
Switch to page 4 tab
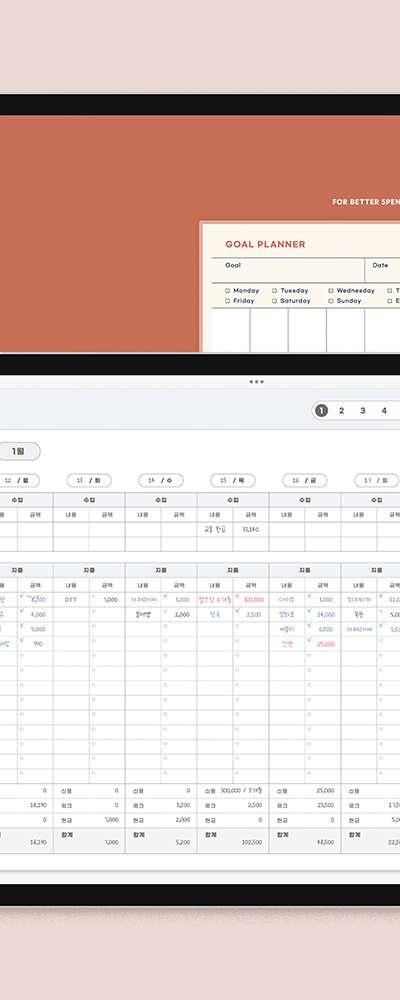click(x=383, y=411)
